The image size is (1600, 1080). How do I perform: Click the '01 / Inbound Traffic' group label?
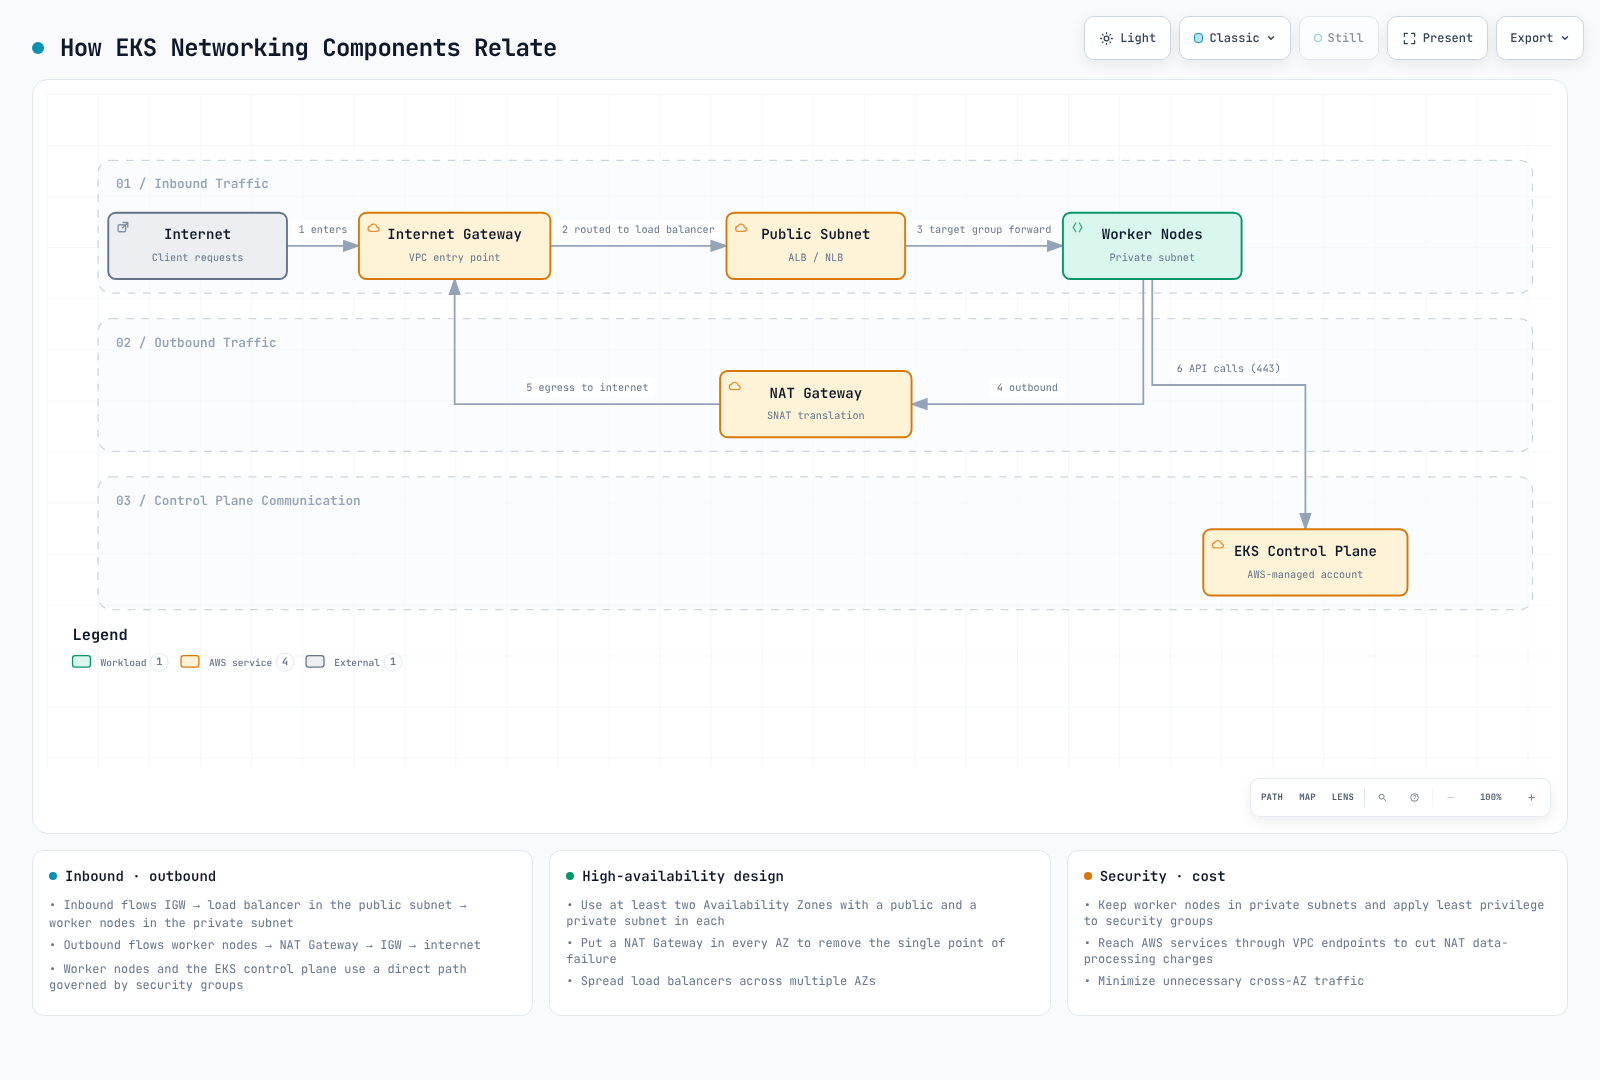point(192,184)
